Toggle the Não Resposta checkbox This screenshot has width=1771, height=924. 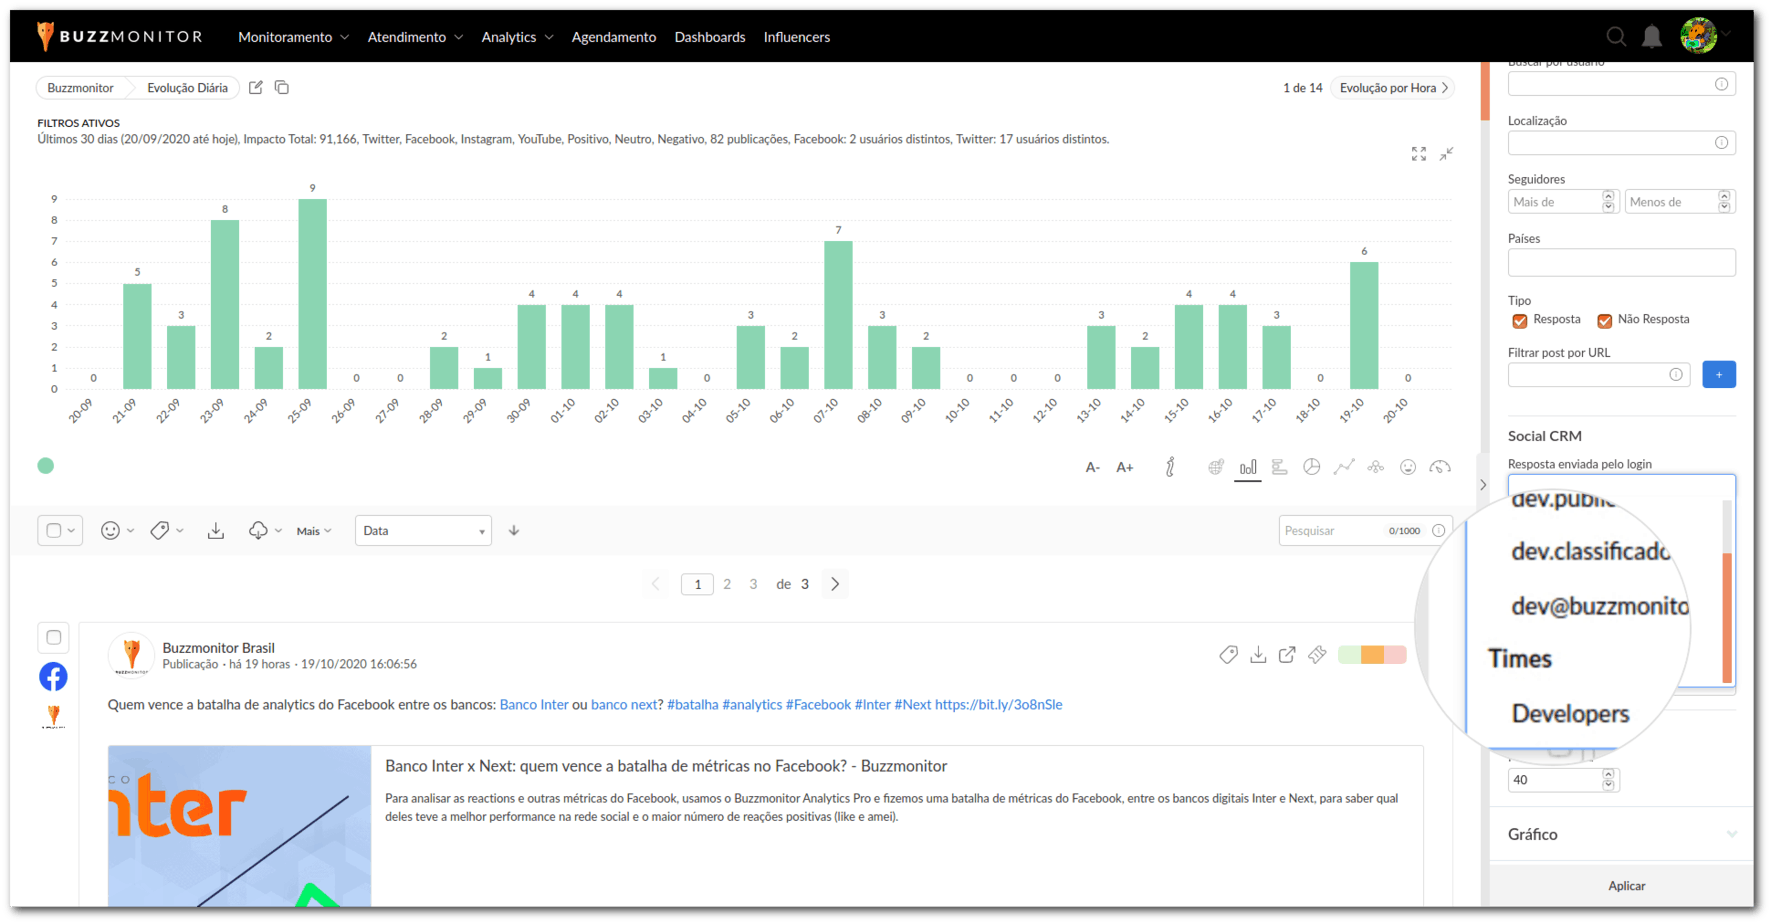pyautogui.click(x=1605, y=320)
